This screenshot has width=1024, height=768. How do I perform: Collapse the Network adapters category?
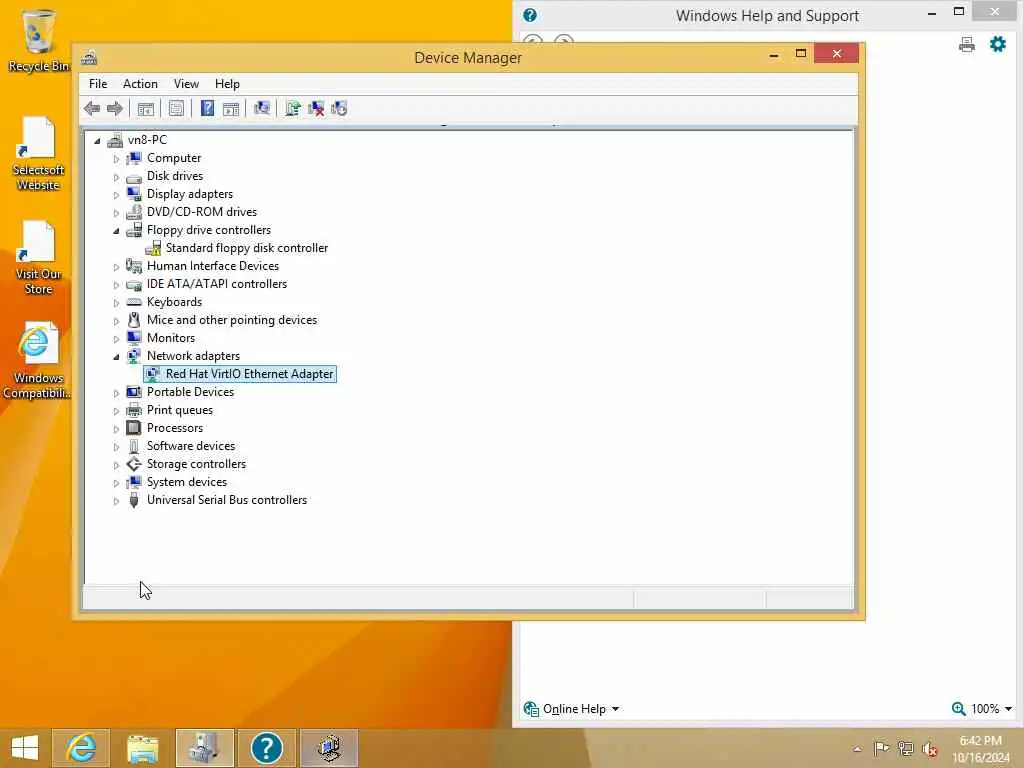[x=116, y=357]
